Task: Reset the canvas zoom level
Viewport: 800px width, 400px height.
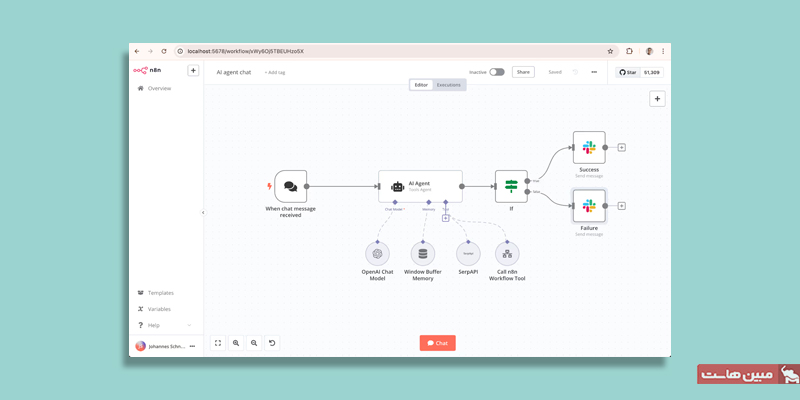Action: tap(272, 342)
